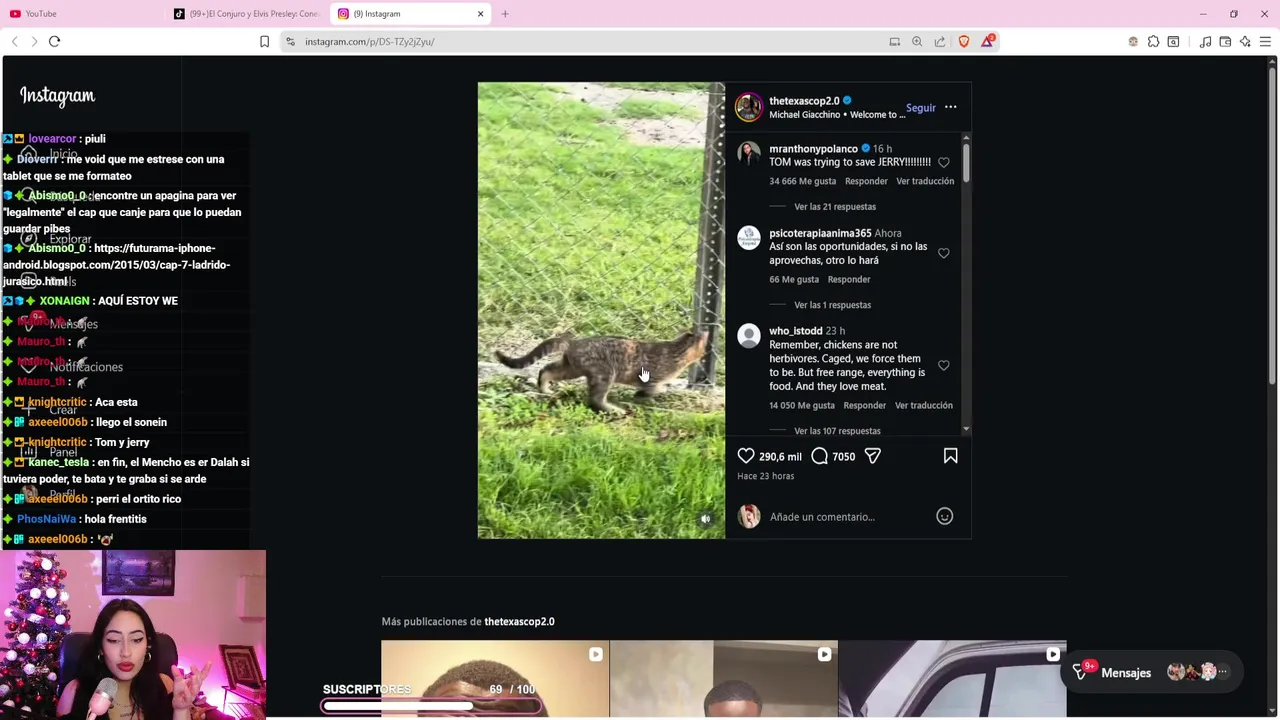Show the 290,6 mil likes count
Screen dimensions: 1280x720
click(x=780, y=457)
